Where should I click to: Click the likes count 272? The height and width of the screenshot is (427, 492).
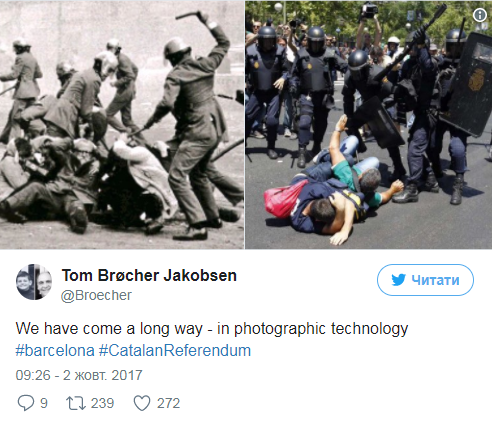[169, 403]
